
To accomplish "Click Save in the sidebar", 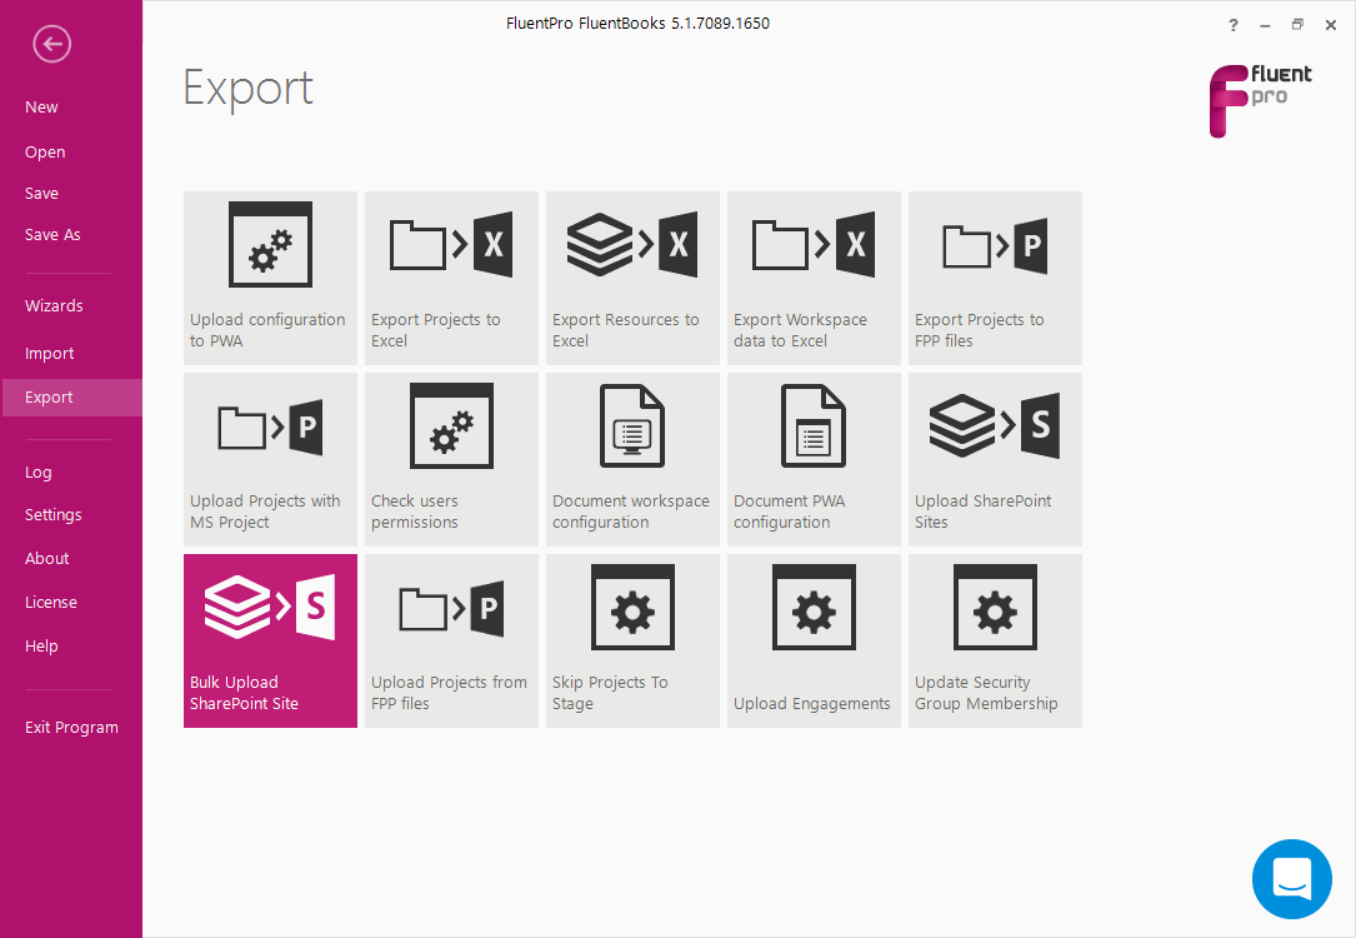I will pos(41,193).
